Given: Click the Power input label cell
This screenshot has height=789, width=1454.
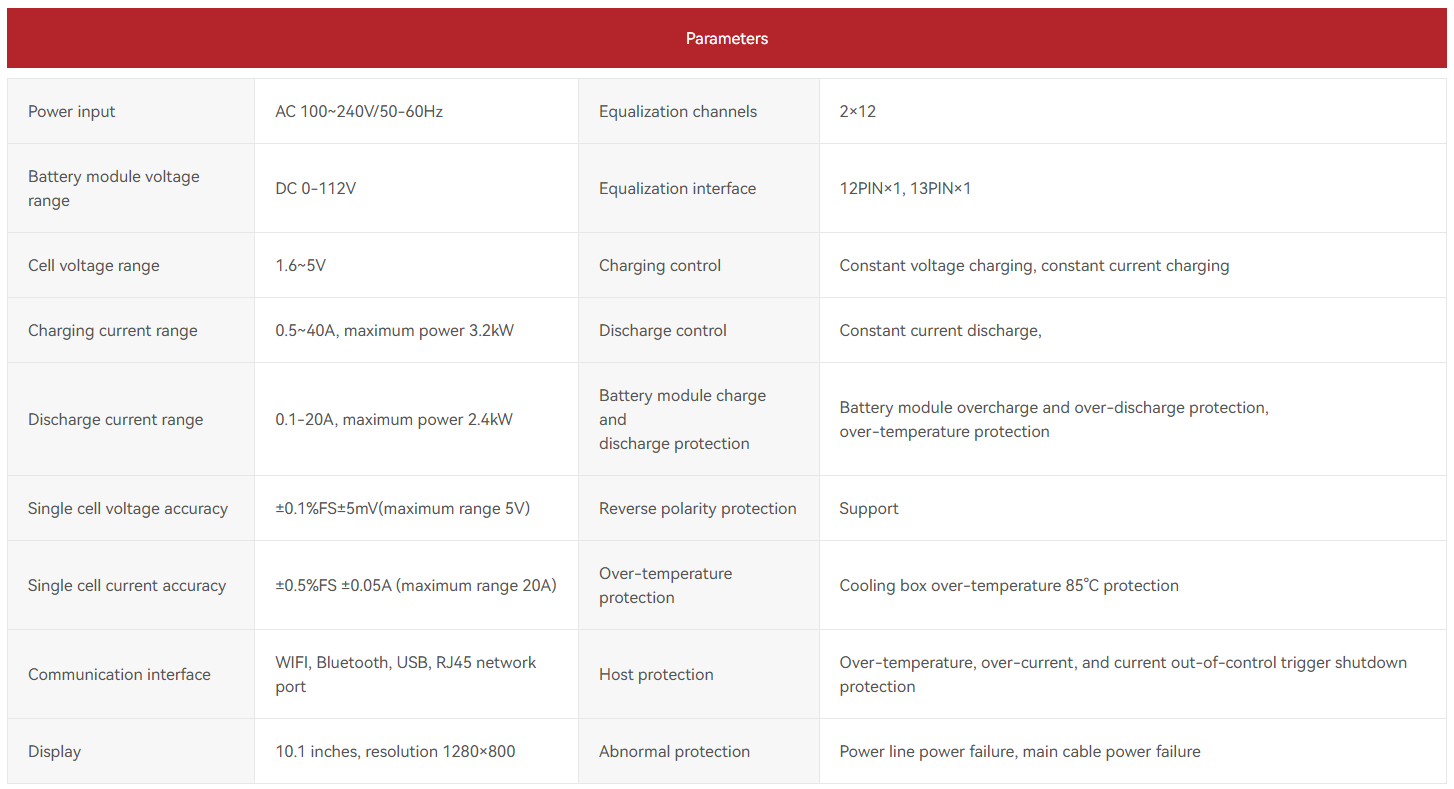Looking at the screenshot, I should (72, 111).
